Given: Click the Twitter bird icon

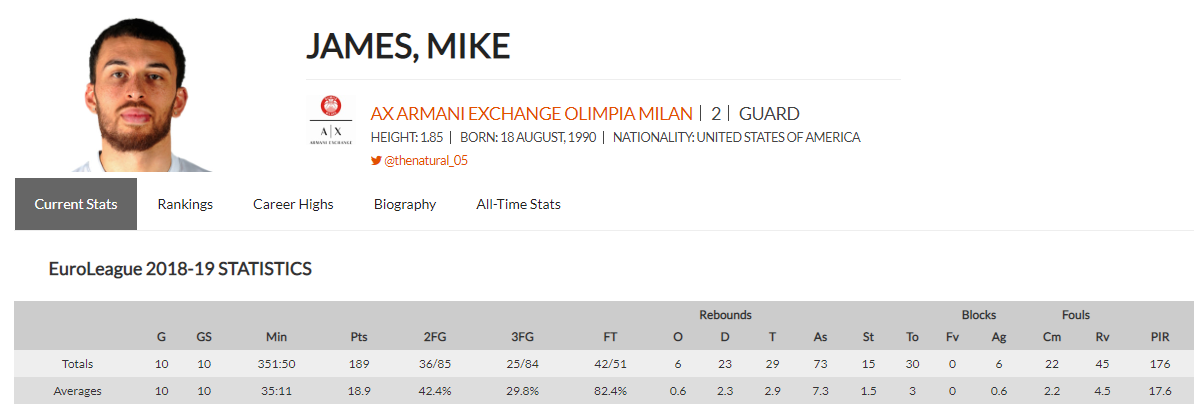Looking at the screenshot, I should (x=376, y=160).
